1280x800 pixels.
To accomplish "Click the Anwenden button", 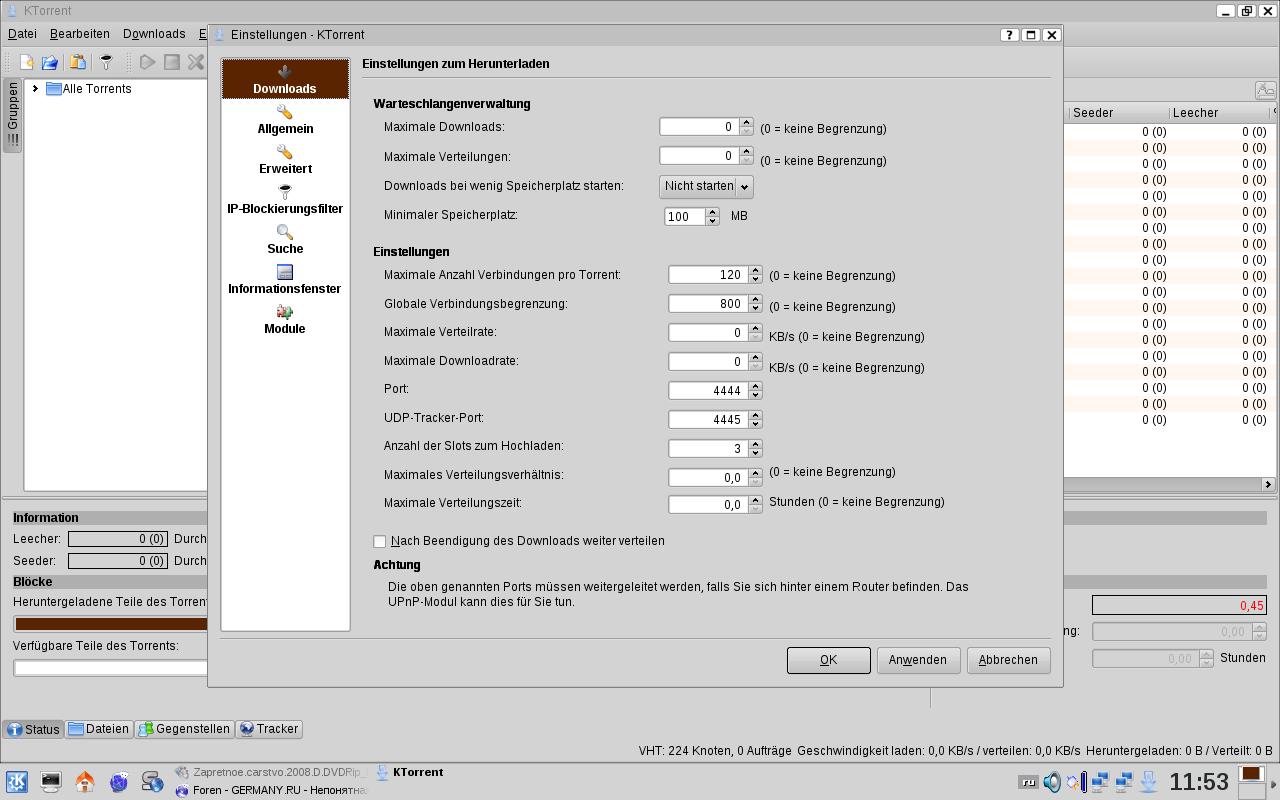I will [918, 660].
